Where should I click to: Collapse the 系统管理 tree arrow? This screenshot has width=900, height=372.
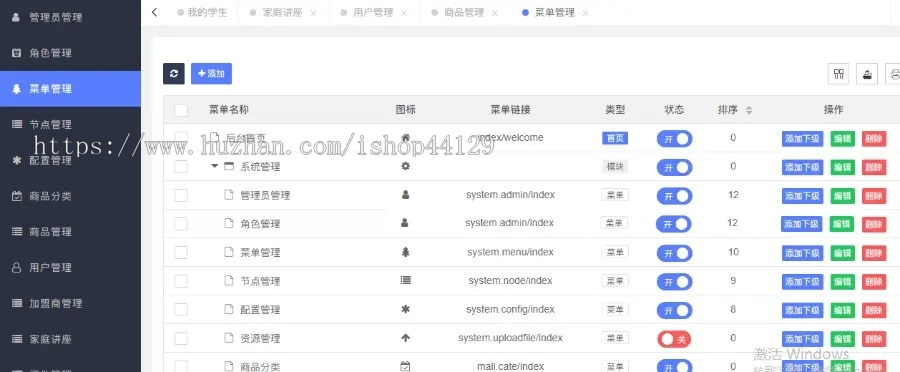(x=215, y=166)
